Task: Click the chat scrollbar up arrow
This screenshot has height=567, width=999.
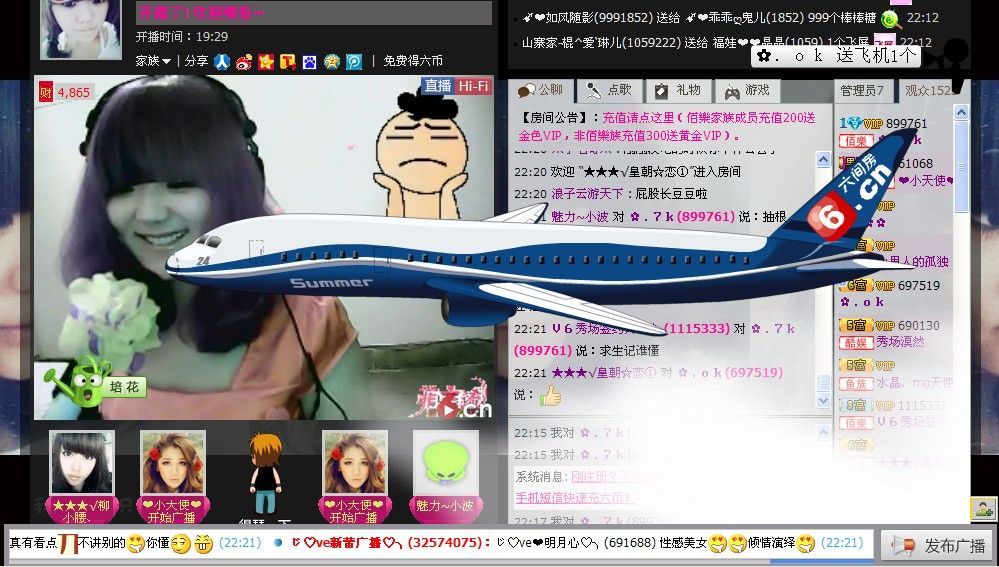Action: pyautogui.click(x=823, y=159)
